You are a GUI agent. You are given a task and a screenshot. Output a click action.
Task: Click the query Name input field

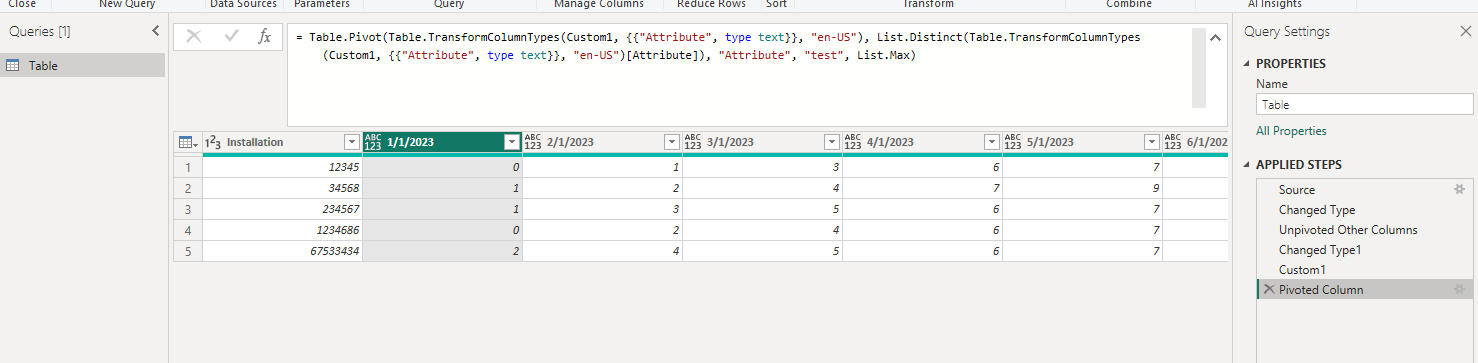pos(1365,104)
